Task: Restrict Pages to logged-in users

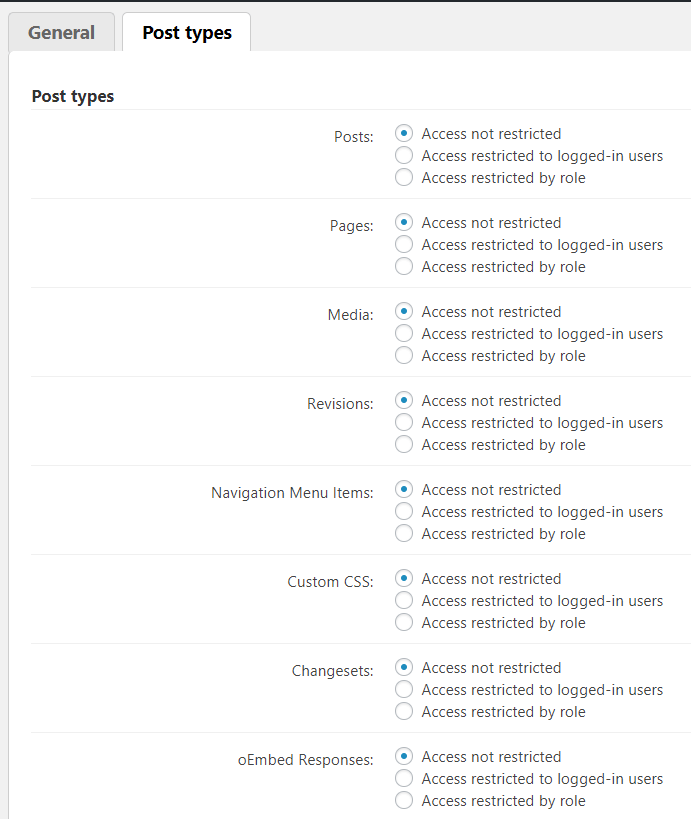Action: pos(404,244)
